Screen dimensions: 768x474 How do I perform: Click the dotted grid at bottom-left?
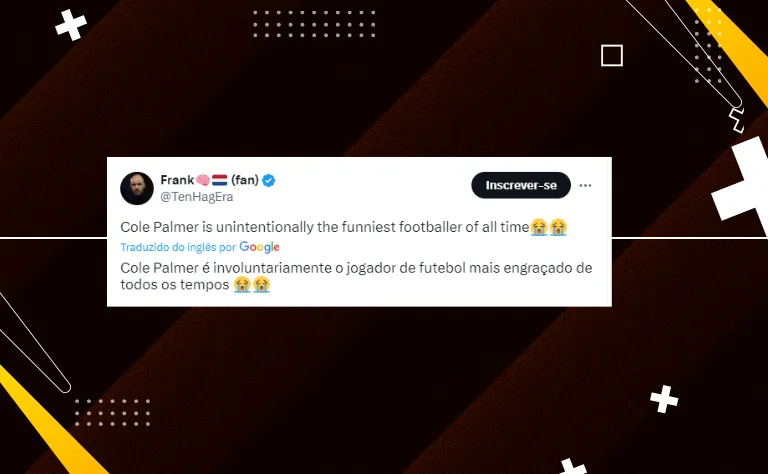(x=112, y=412)
